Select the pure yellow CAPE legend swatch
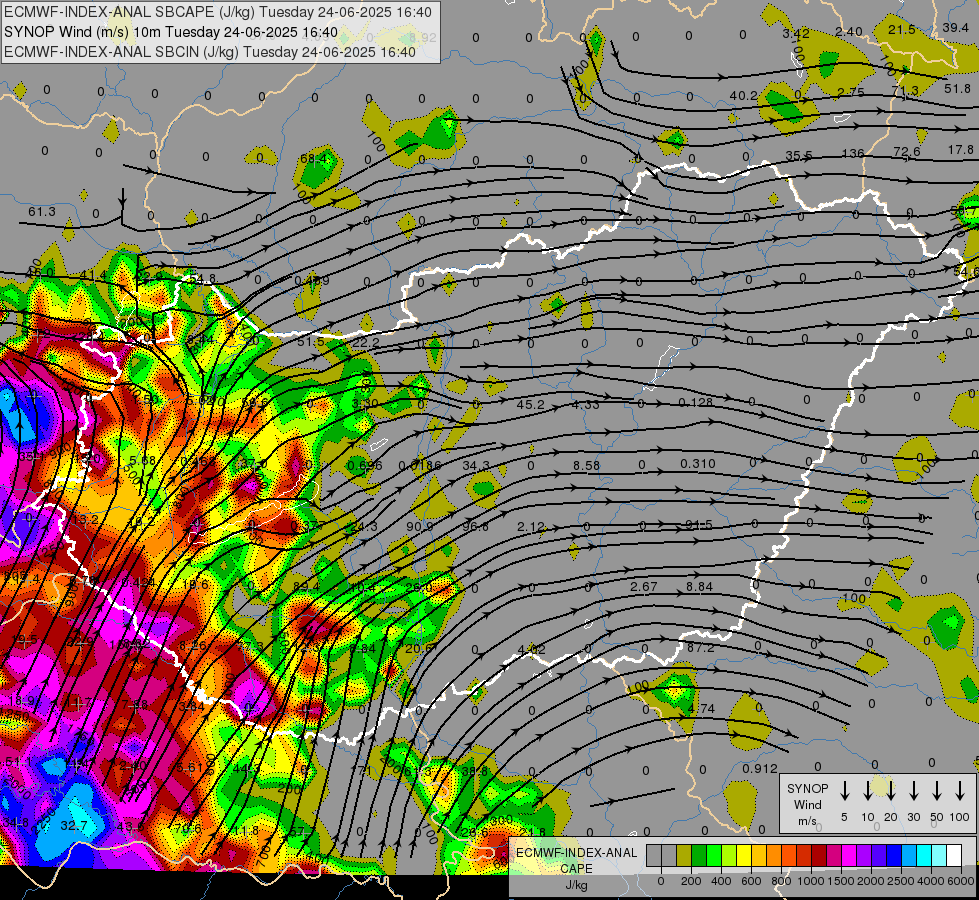This screenshot has height=900, width=979. click(744, 856)
